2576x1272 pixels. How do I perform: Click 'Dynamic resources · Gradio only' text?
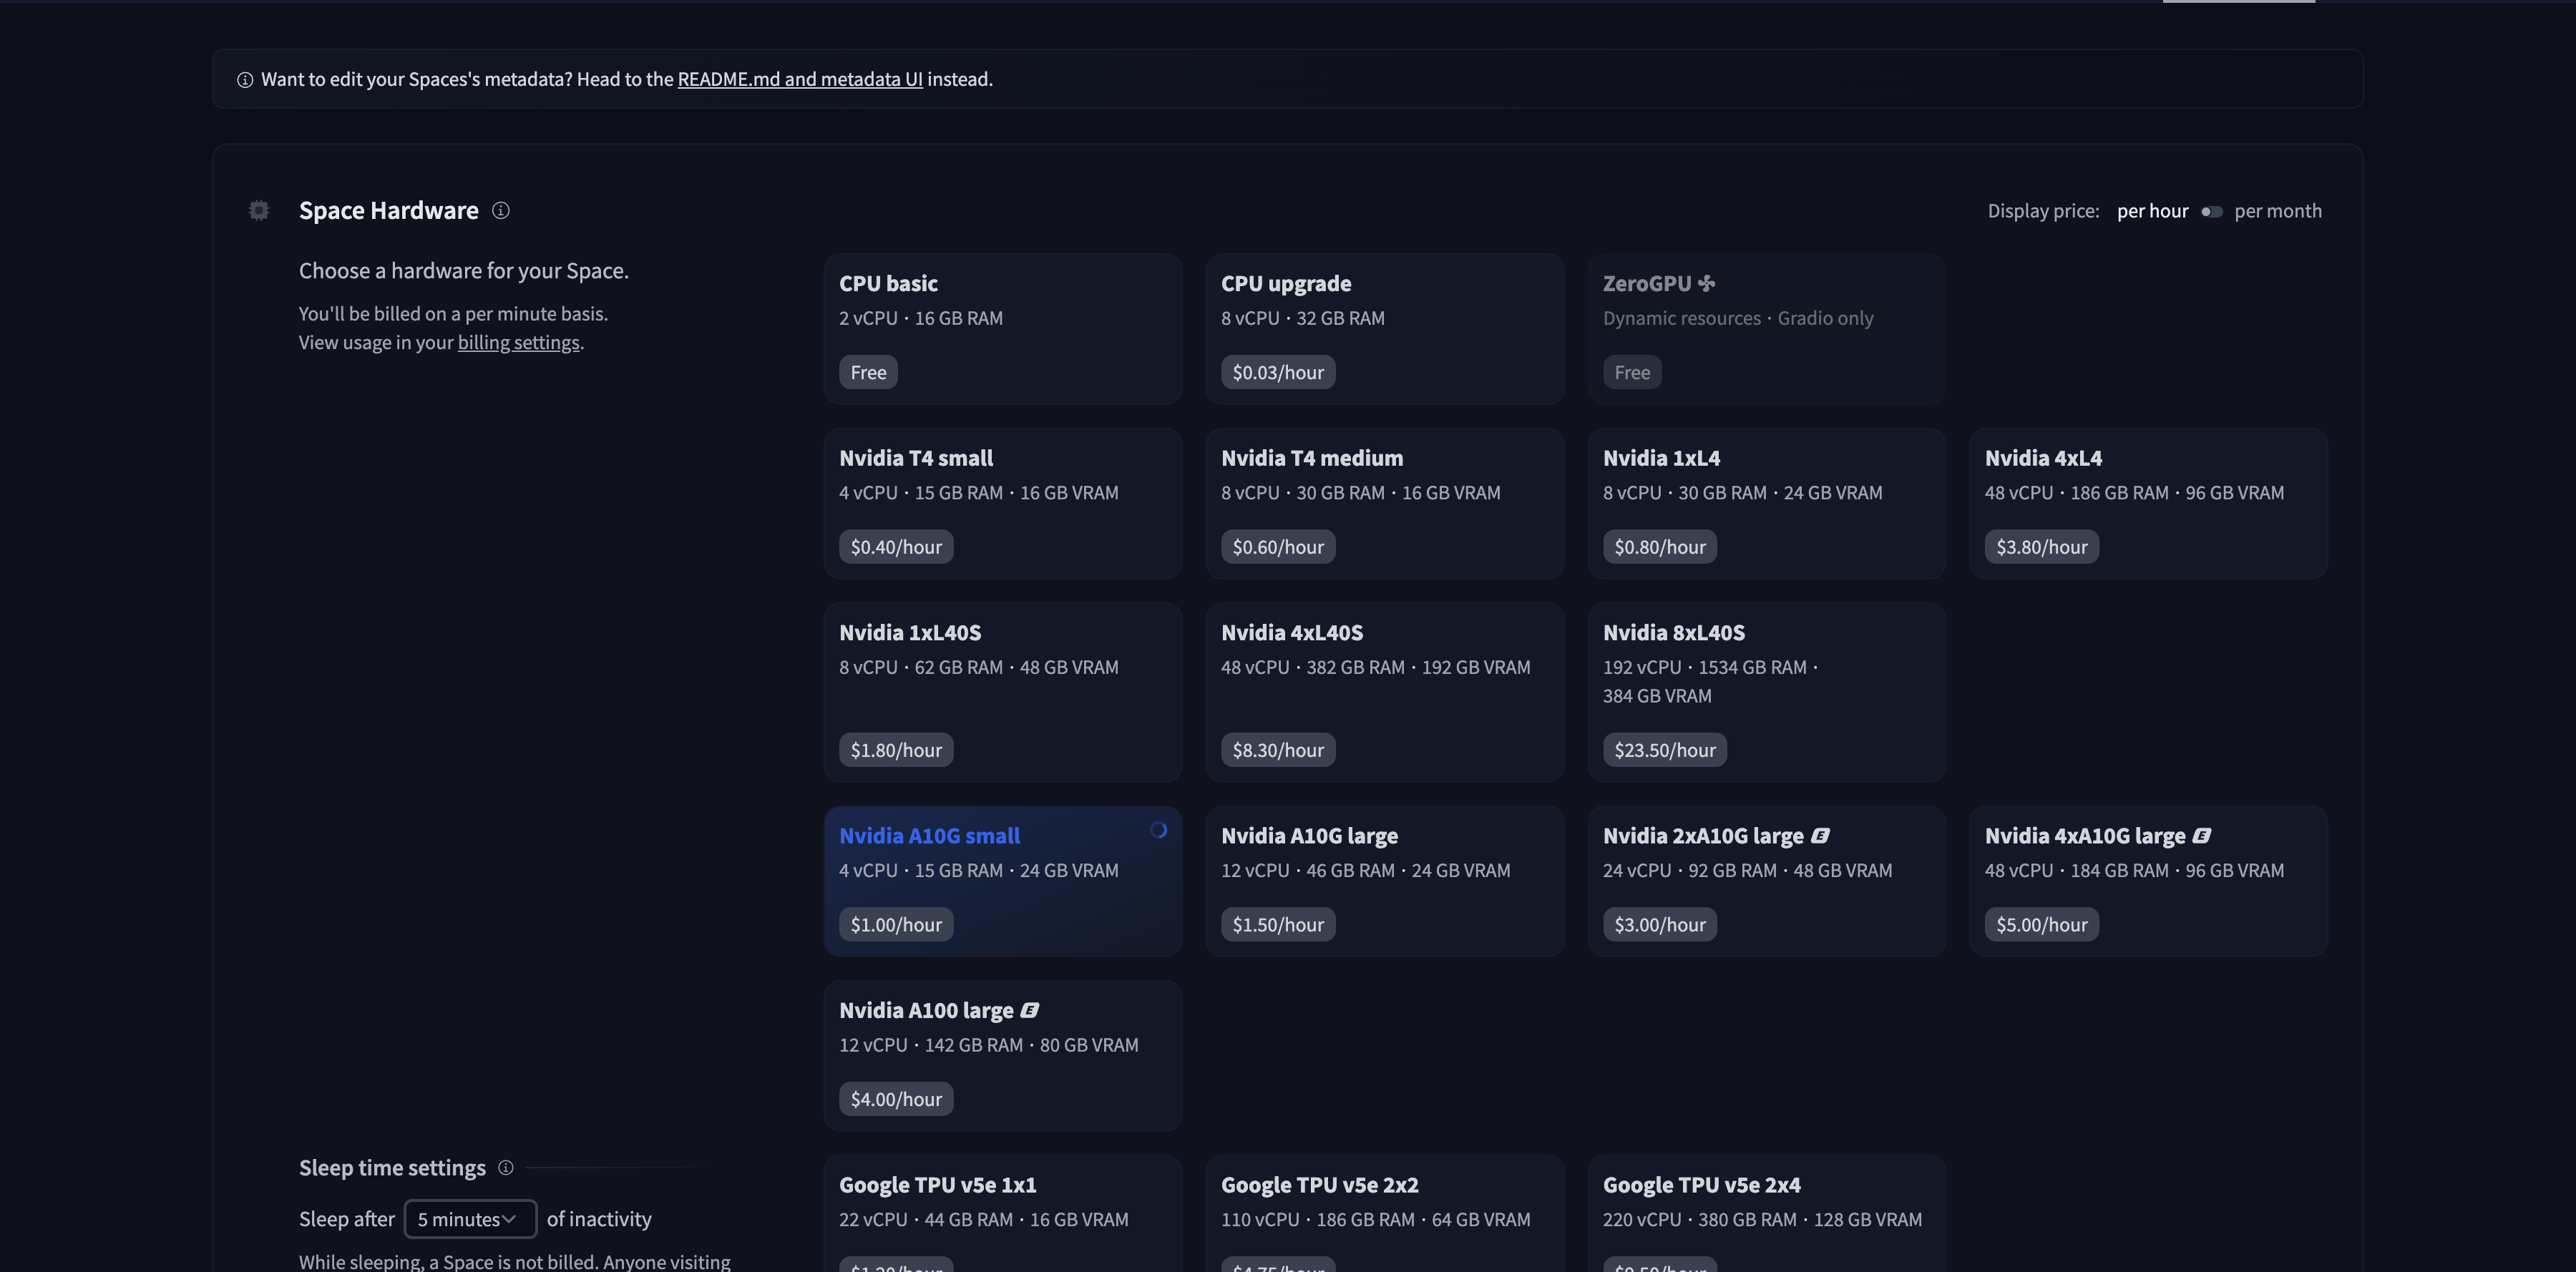pyautogui.click(x=1738, y=318)
